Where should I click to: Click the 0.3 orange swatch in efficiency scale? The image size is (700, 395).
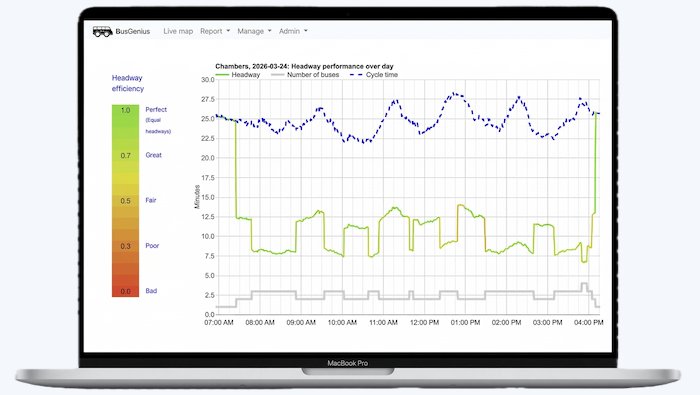click(x=125, y=246)
